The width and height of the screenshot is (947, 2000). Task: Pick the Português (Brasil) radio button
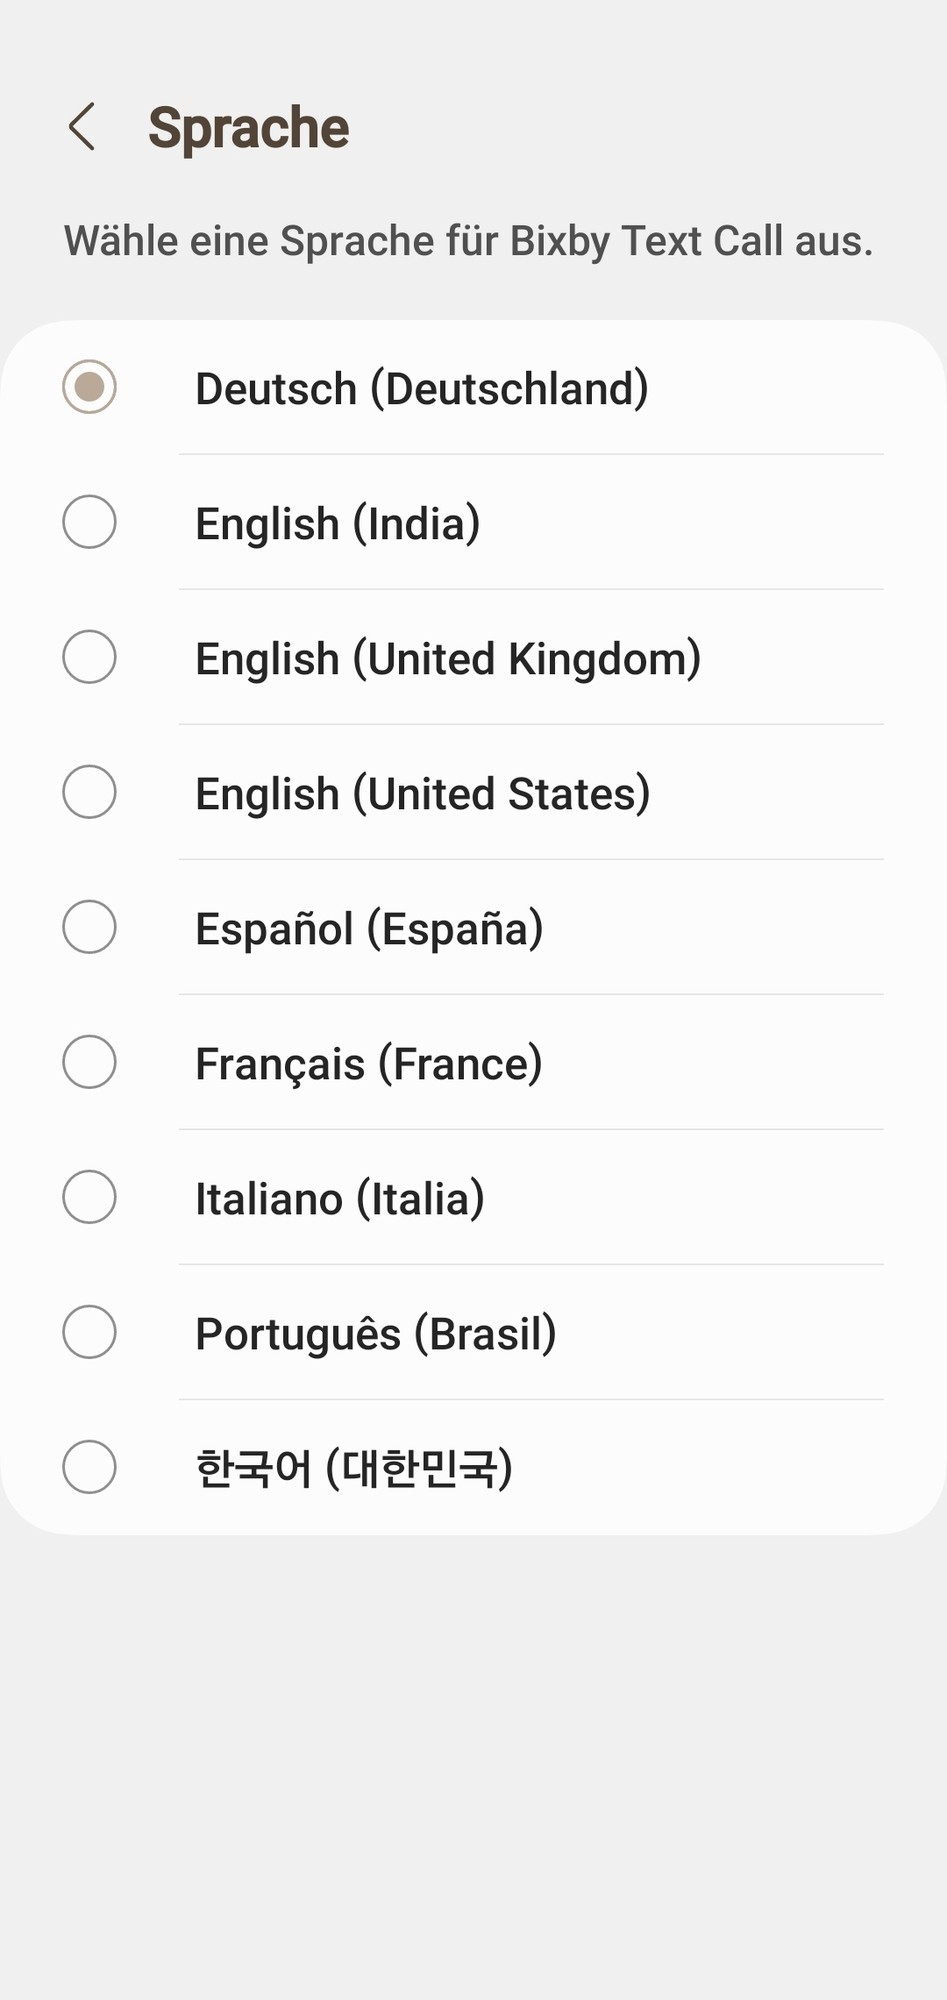[90, 1332]
